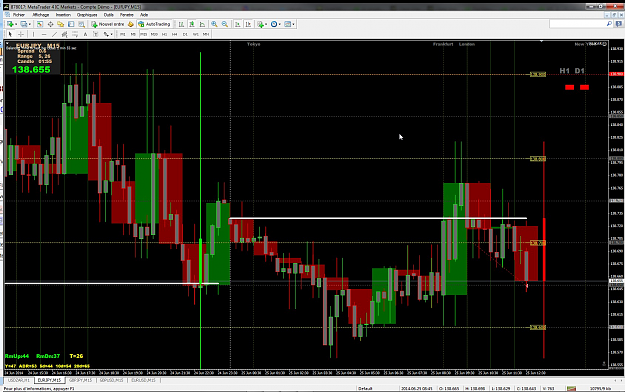
Task: Open the Fichier menu
Action: coord(19,15)
